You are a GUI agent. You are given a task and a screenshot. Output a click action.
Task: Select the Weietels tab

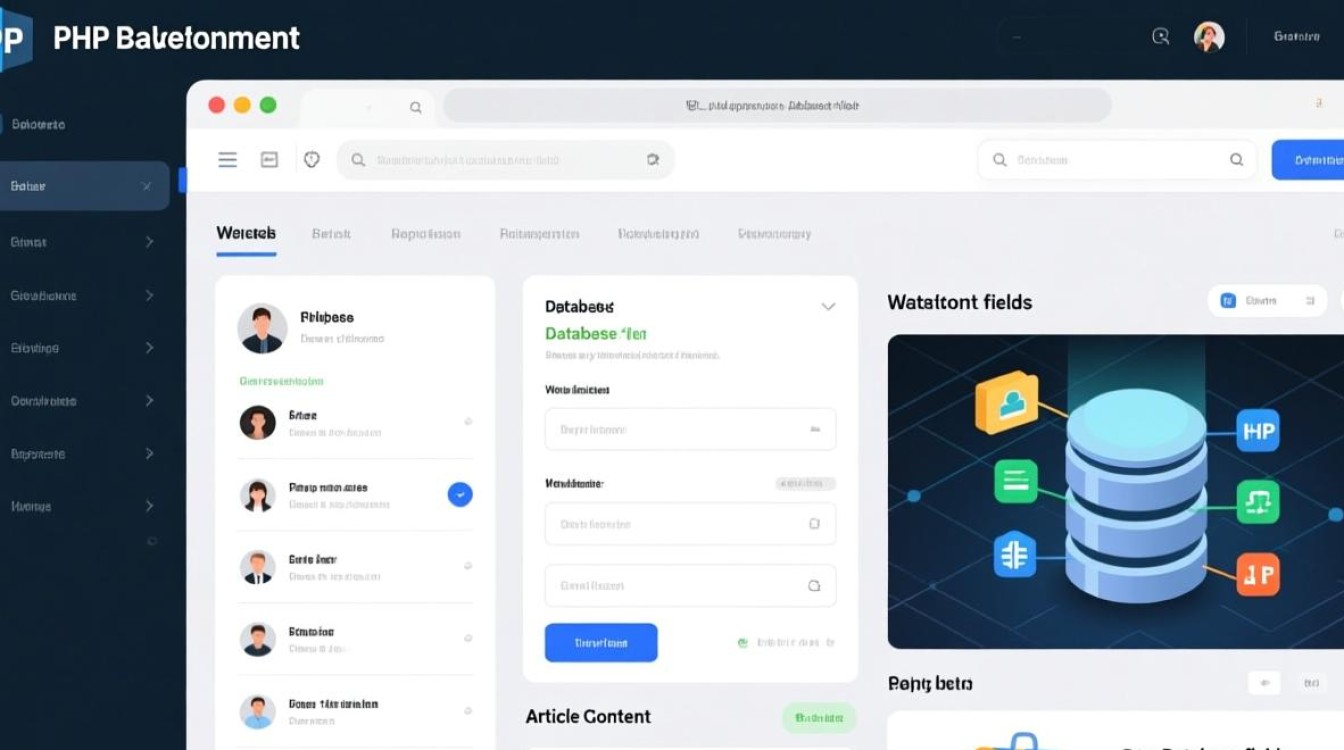point(246,234)
